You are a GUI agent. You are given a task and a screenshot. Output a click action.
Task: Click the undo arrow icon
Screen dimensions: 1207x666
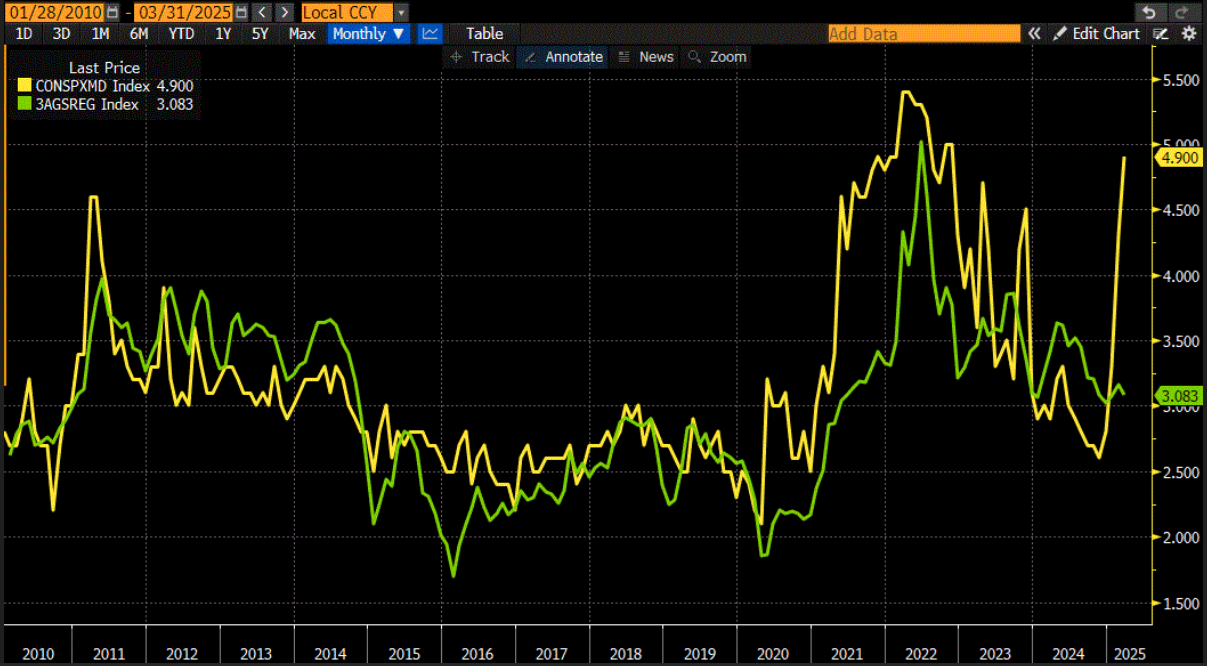coord(1149,12)
